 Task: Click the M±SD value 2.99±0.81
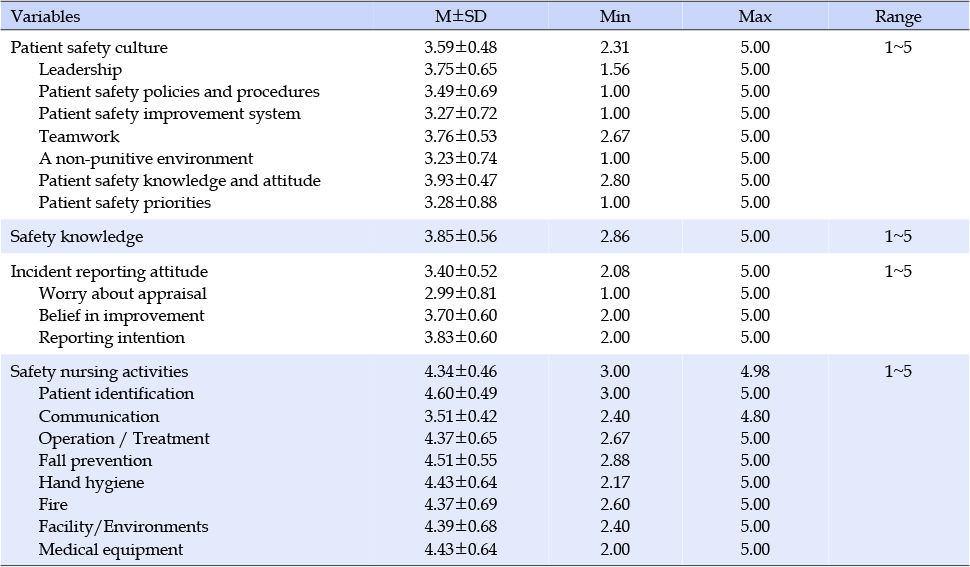click(460, 294)
